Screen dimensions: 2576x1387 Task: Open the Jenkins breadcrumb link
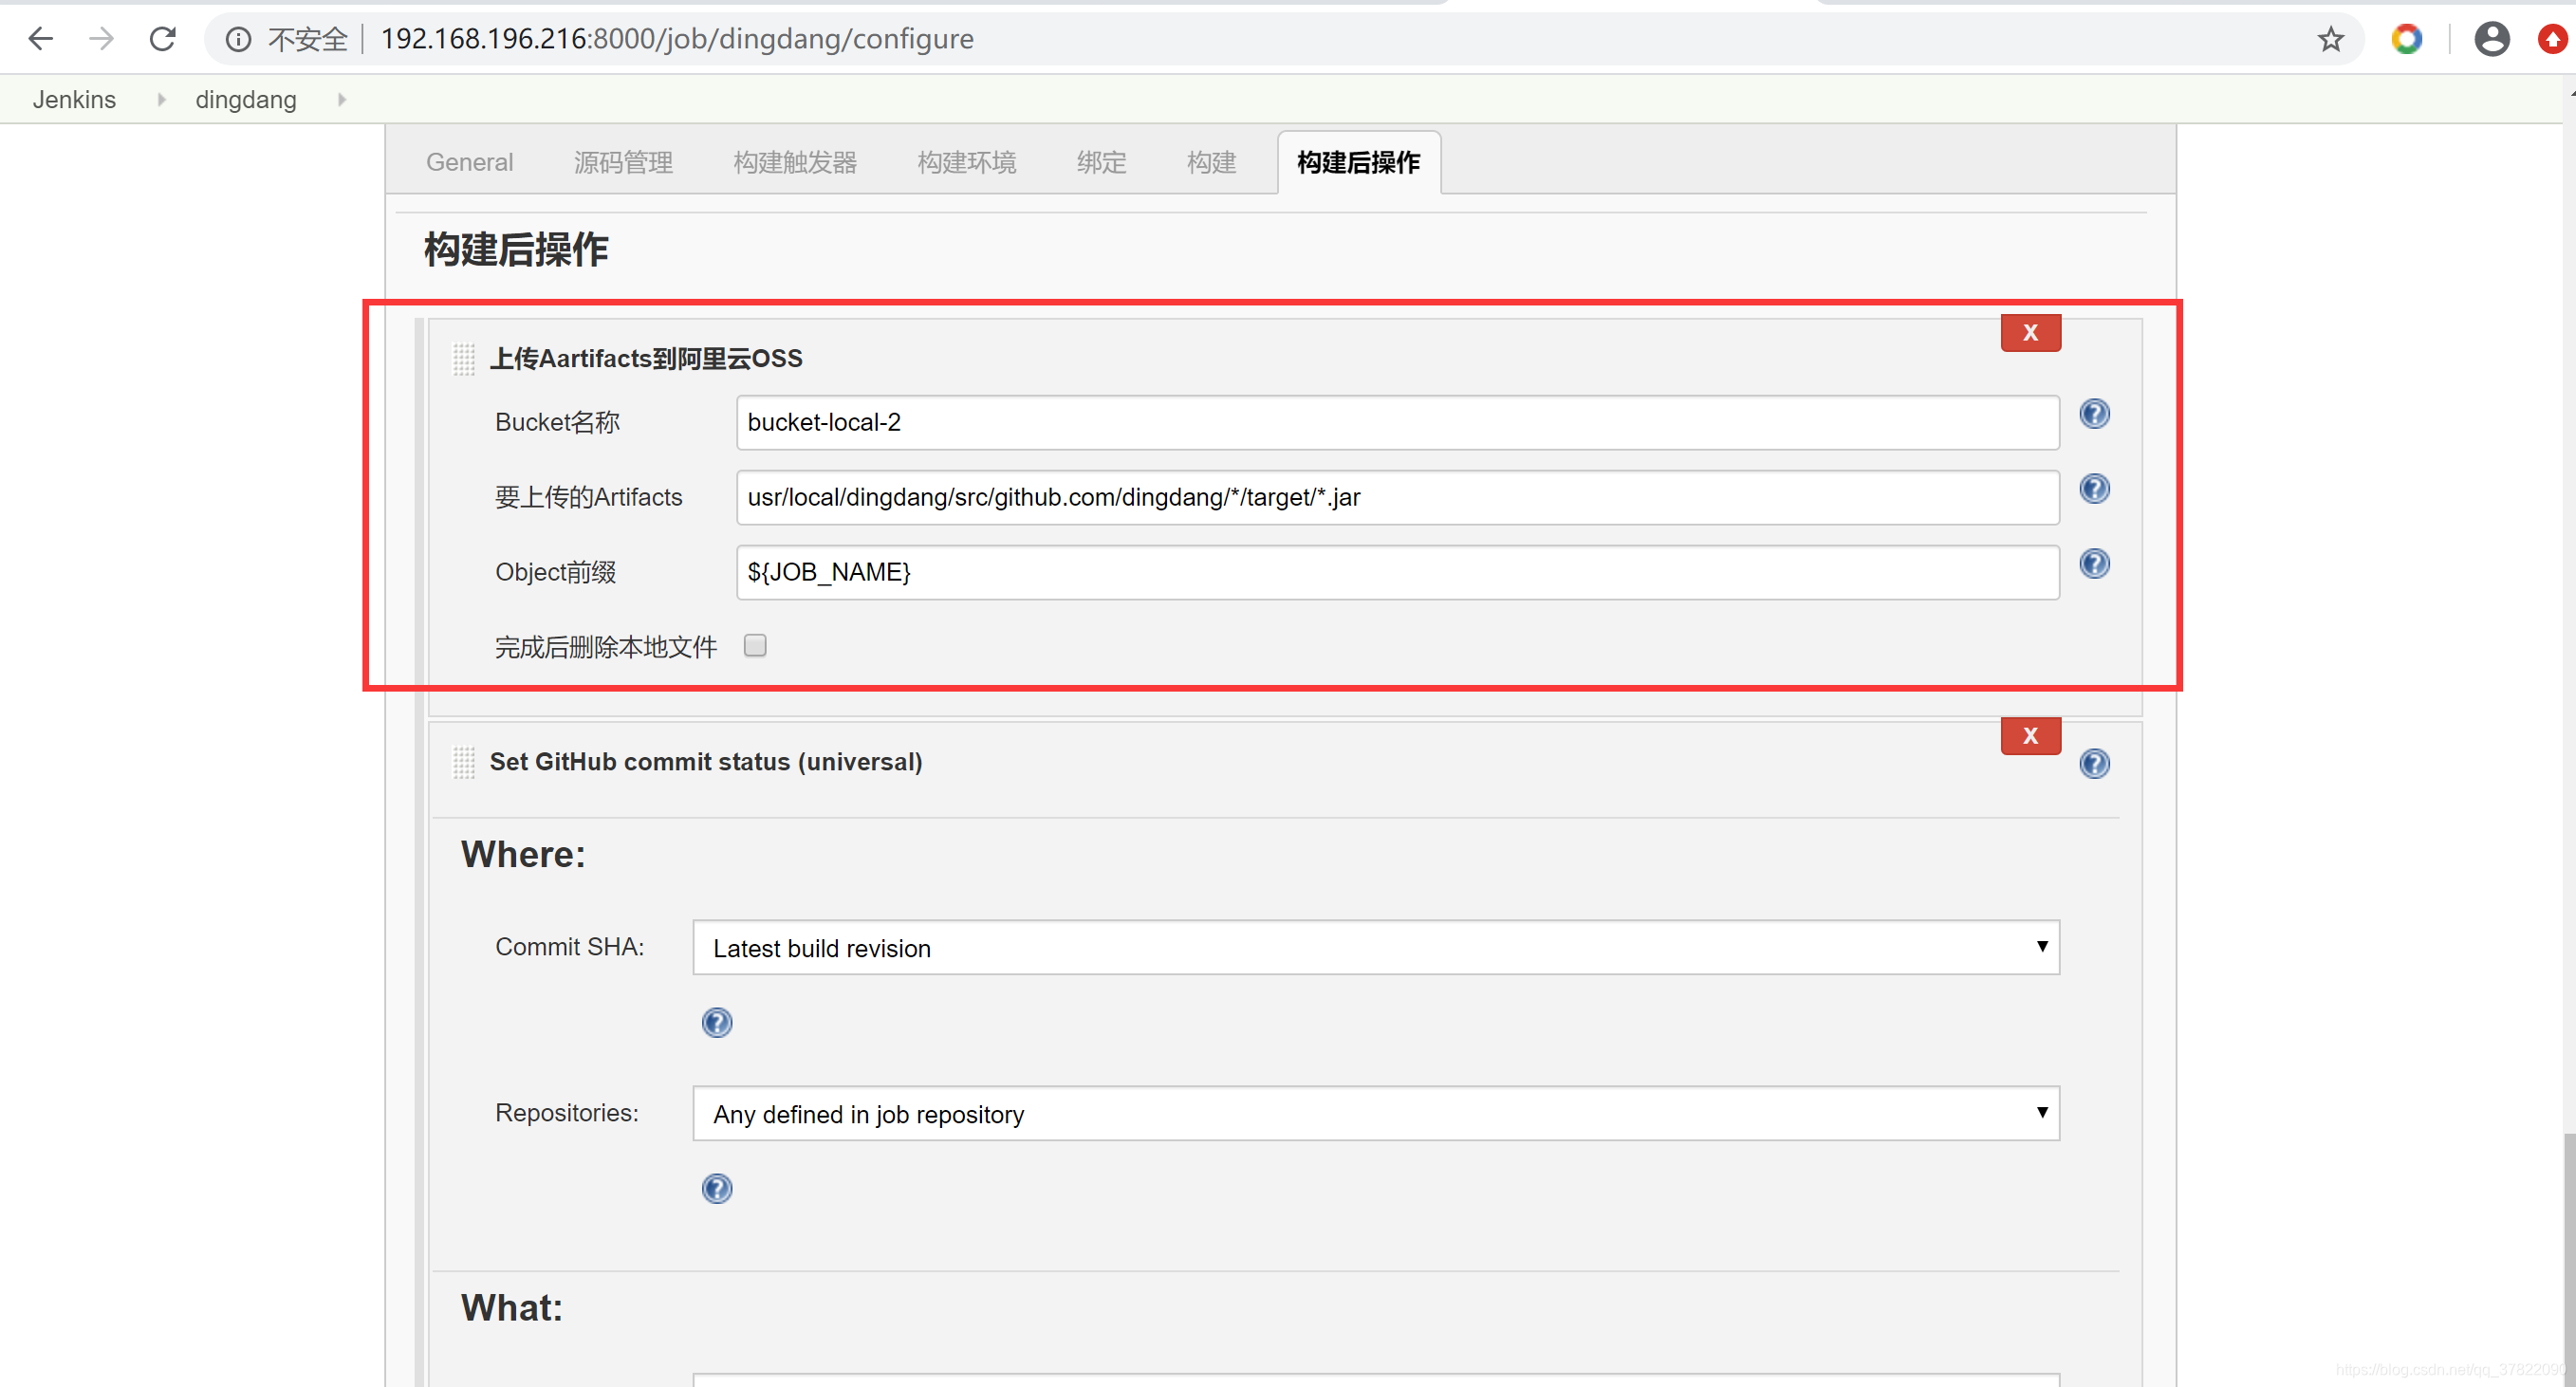74,100
